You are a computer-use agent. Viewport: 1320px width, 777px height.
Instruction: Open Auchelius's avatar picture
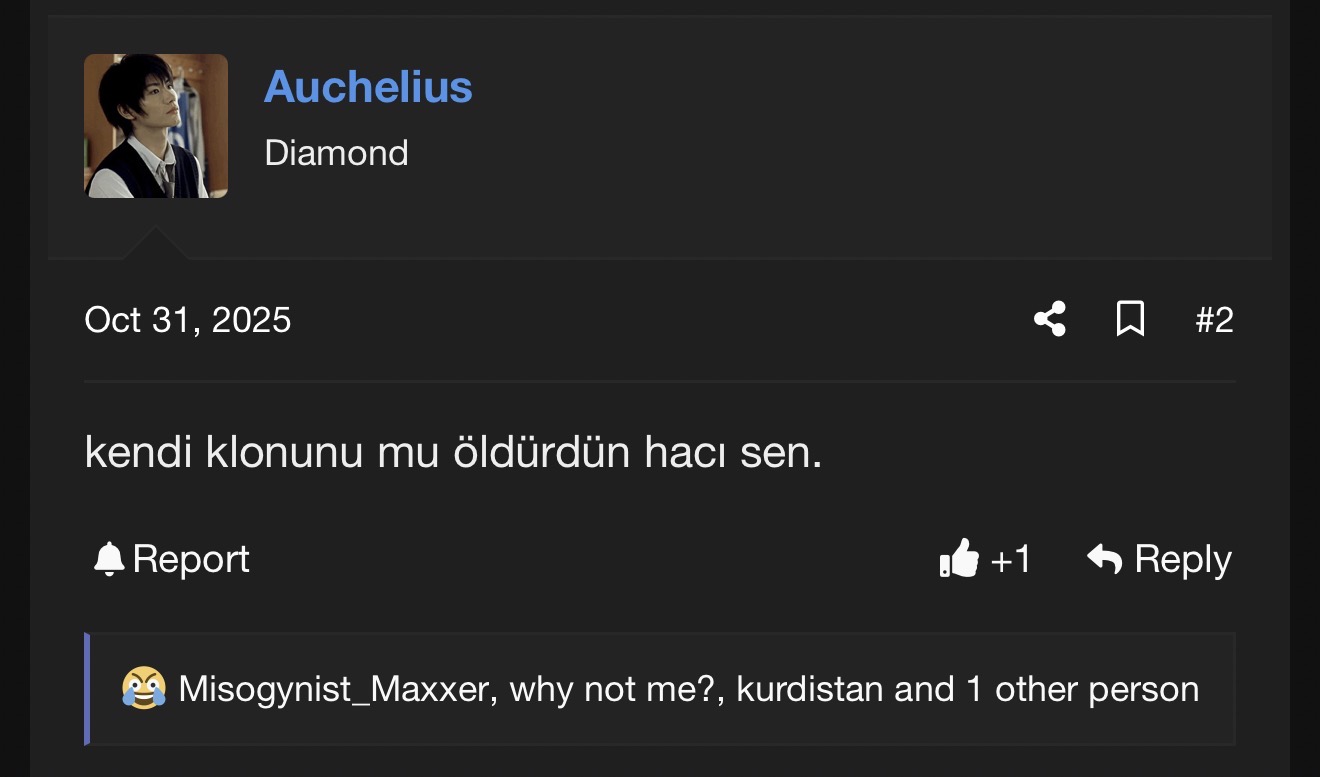156,126
